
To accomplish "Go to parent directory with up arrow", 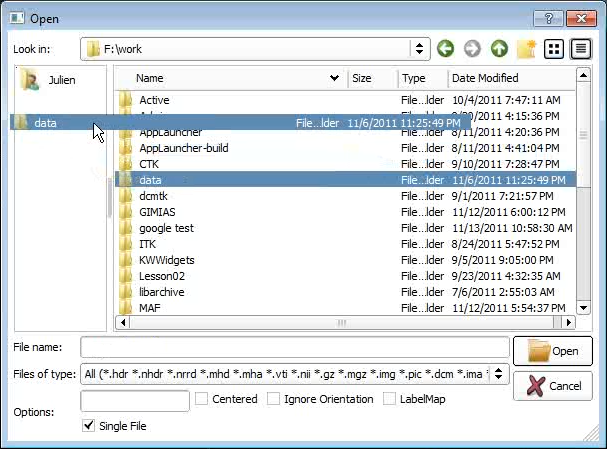I will pyautogui.click(x=498, y=49).
